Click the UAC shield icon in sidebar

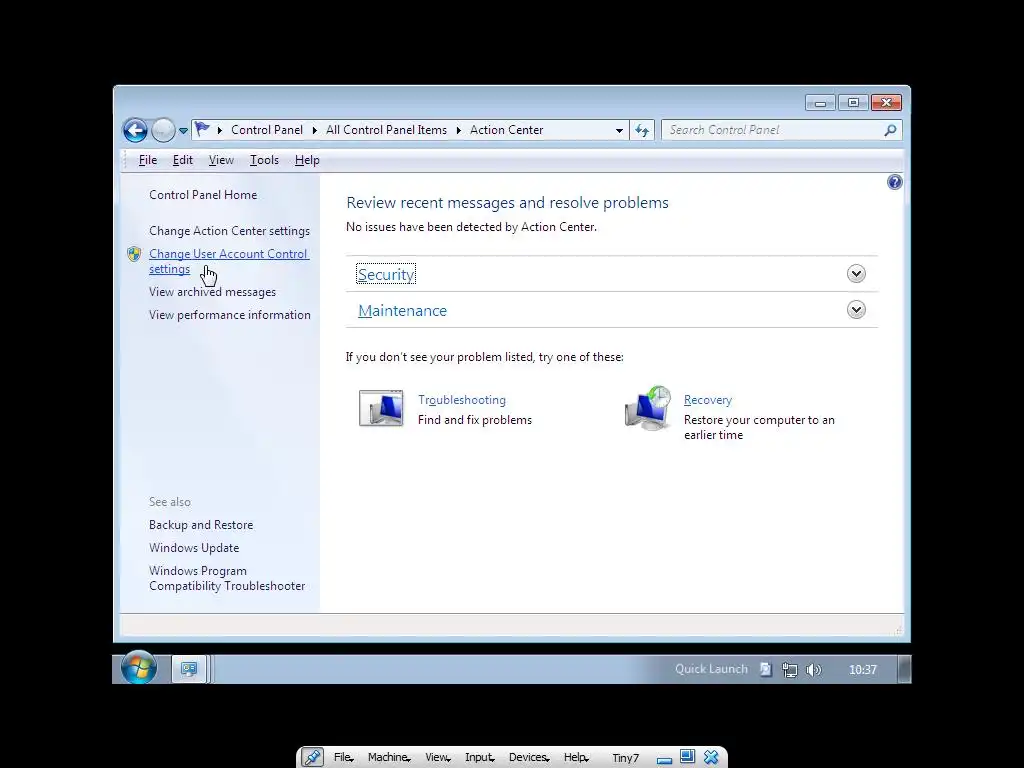coord(135,254)
